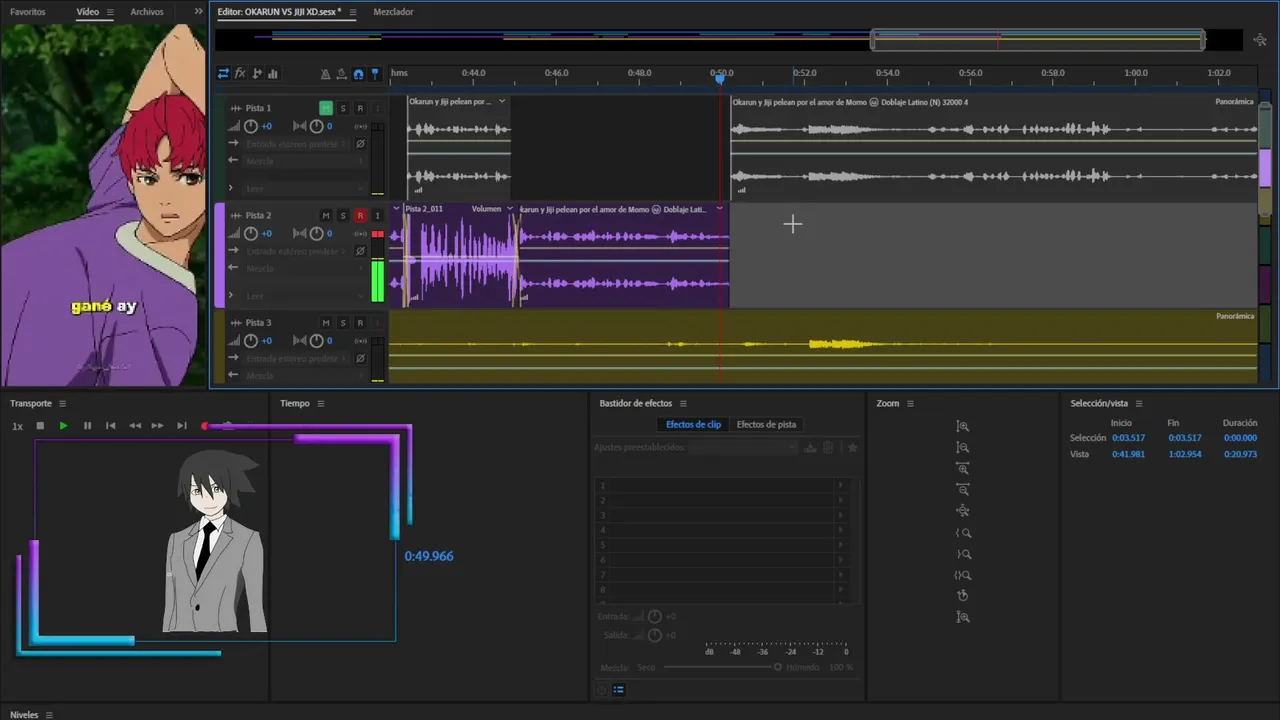1280x720 pixels.
Task: Switch to the Favoritos panel tab
Action: pos(28,12)
